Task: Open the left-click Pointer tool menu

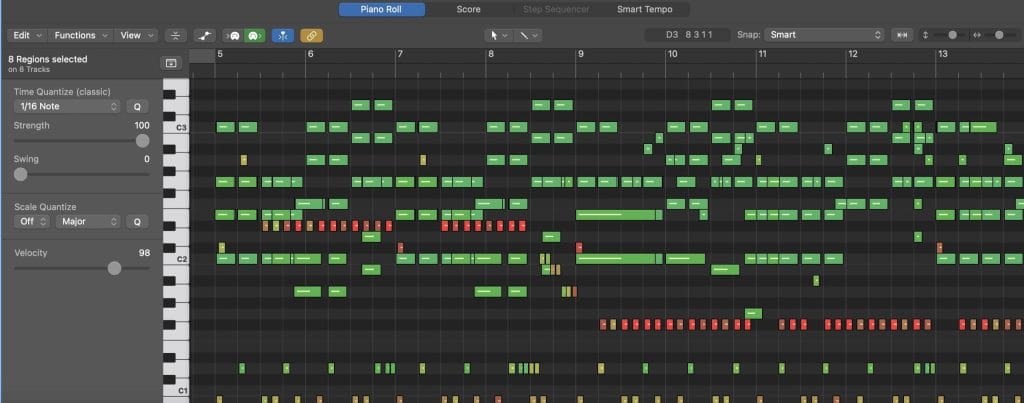Action: click(497, 35)
